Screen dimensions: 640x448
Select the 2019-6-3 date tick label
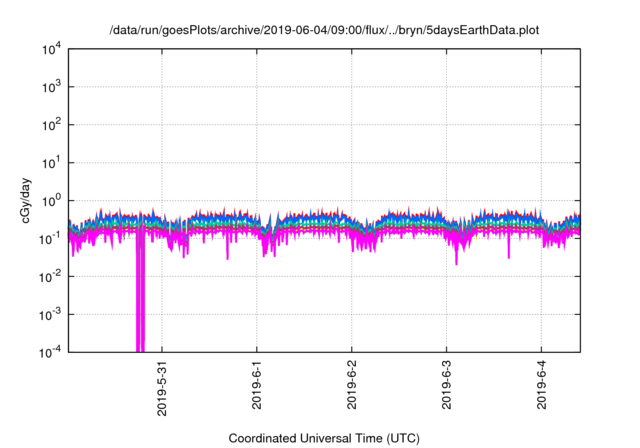tap(447, 384)
